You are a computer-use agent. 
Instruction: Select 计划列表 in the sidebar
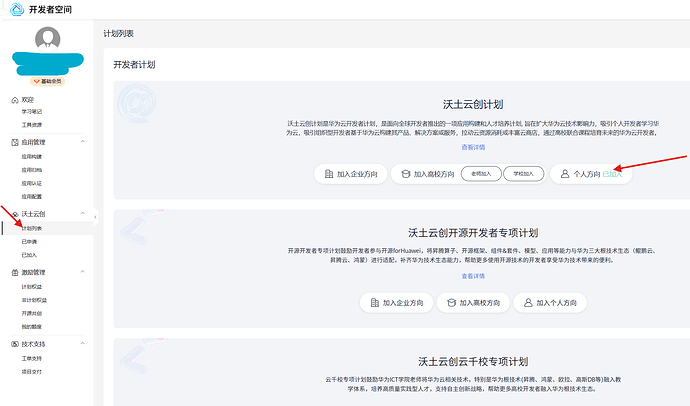(x=32, y=229)
